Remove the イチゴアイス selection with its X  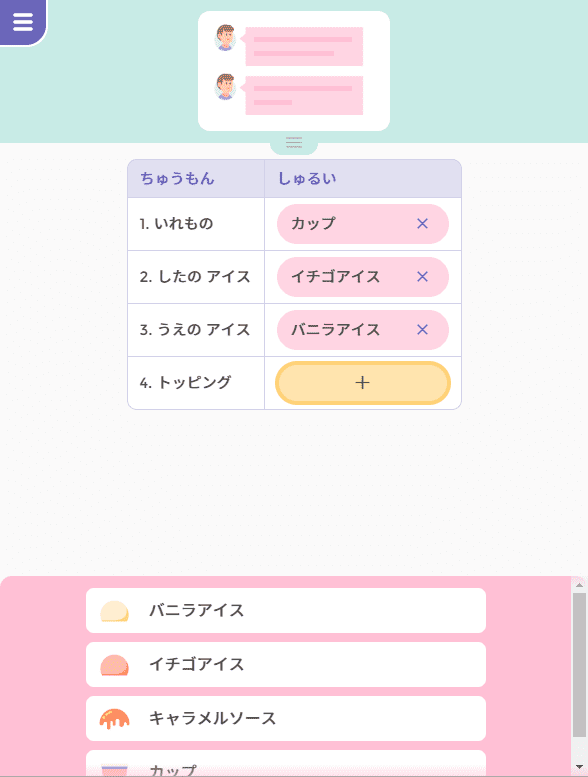[422, 277]
